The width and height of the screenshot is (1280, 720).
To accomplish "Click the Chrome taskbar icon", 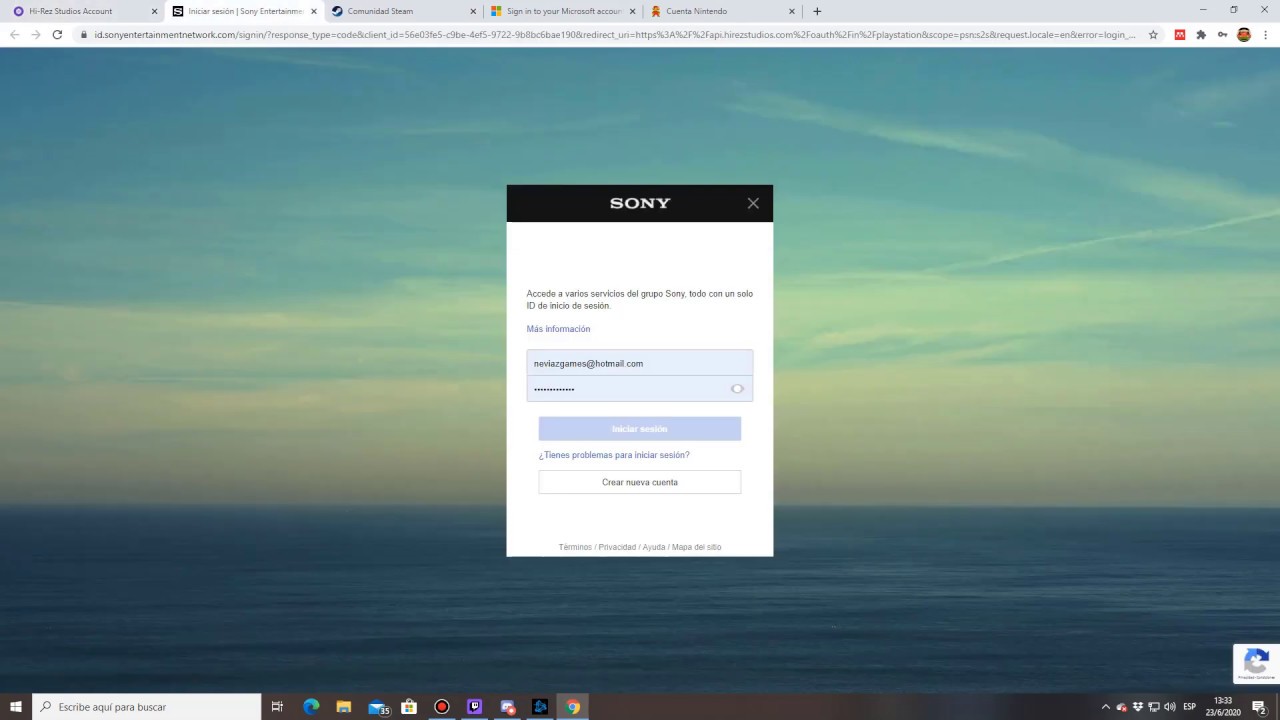I will (573, 707).
